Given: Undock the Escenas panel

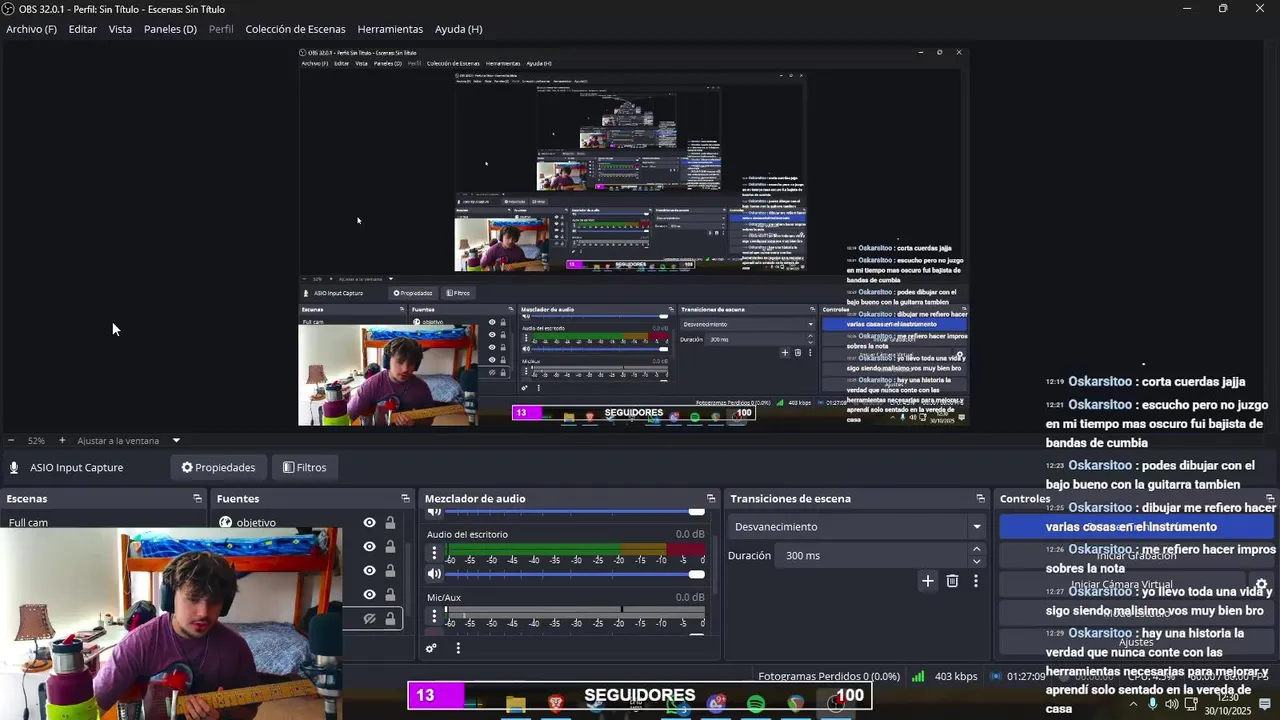Looking at the screenshot, I should click(x=197, y=498).
